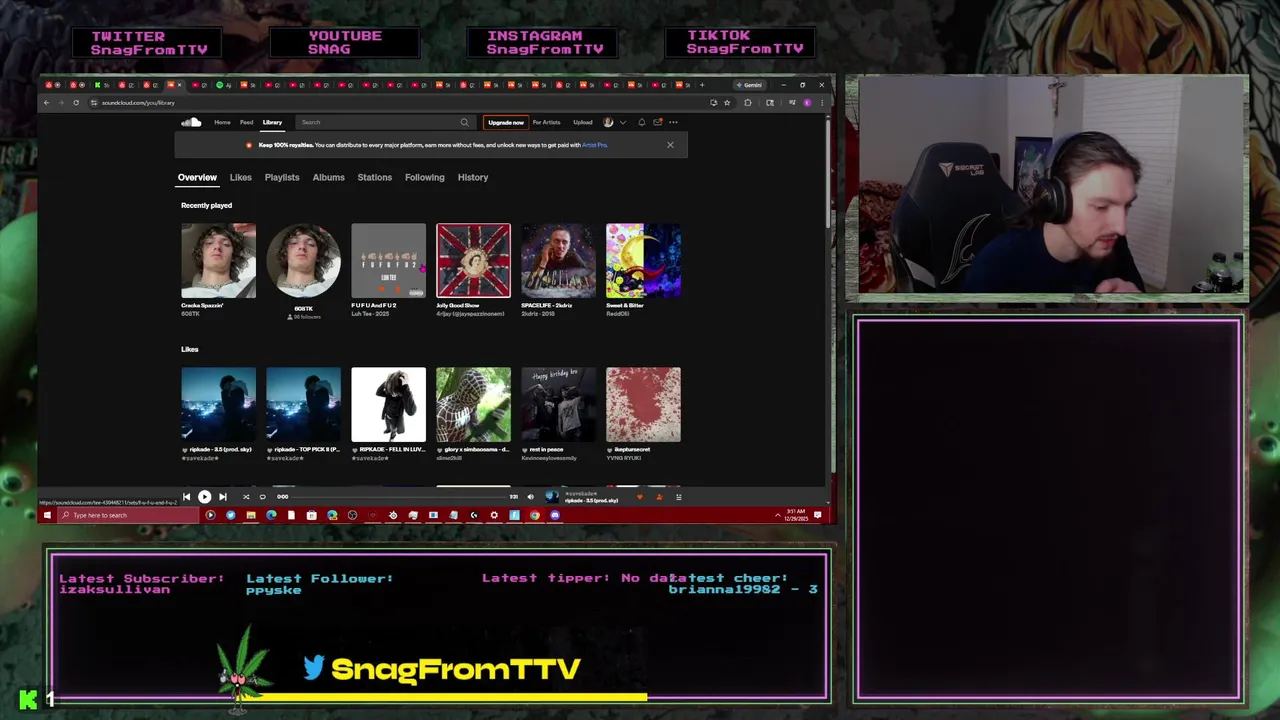Switch to the Likes tab

click(240, 177)
